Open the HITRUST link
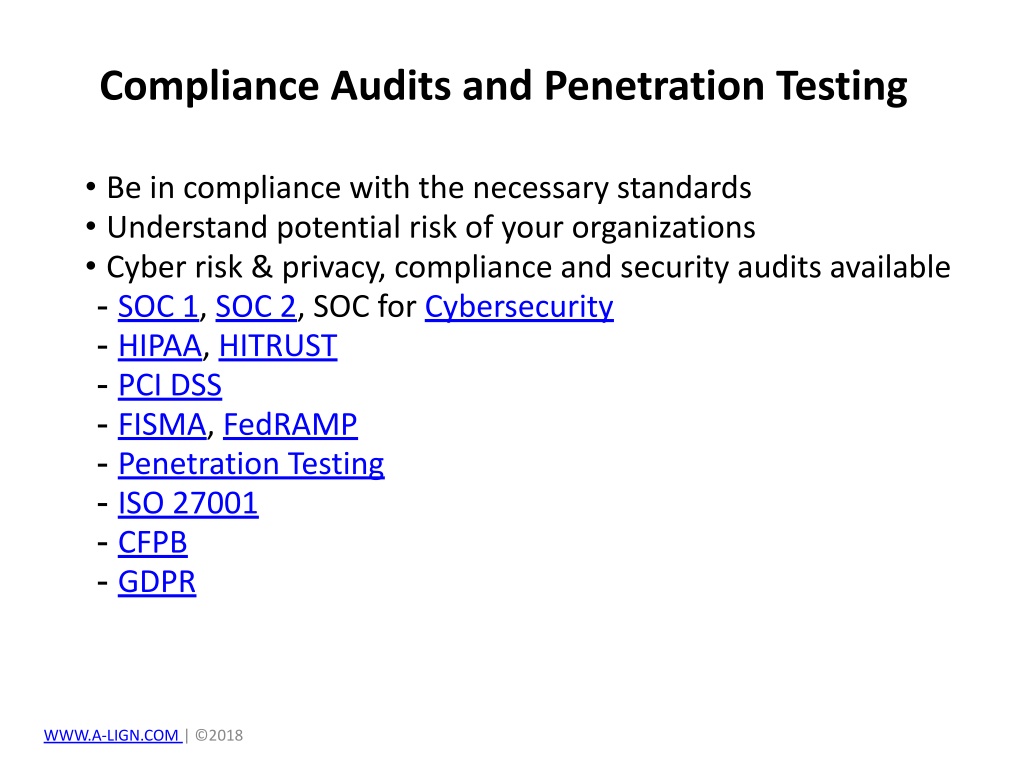 click(278, 346)
